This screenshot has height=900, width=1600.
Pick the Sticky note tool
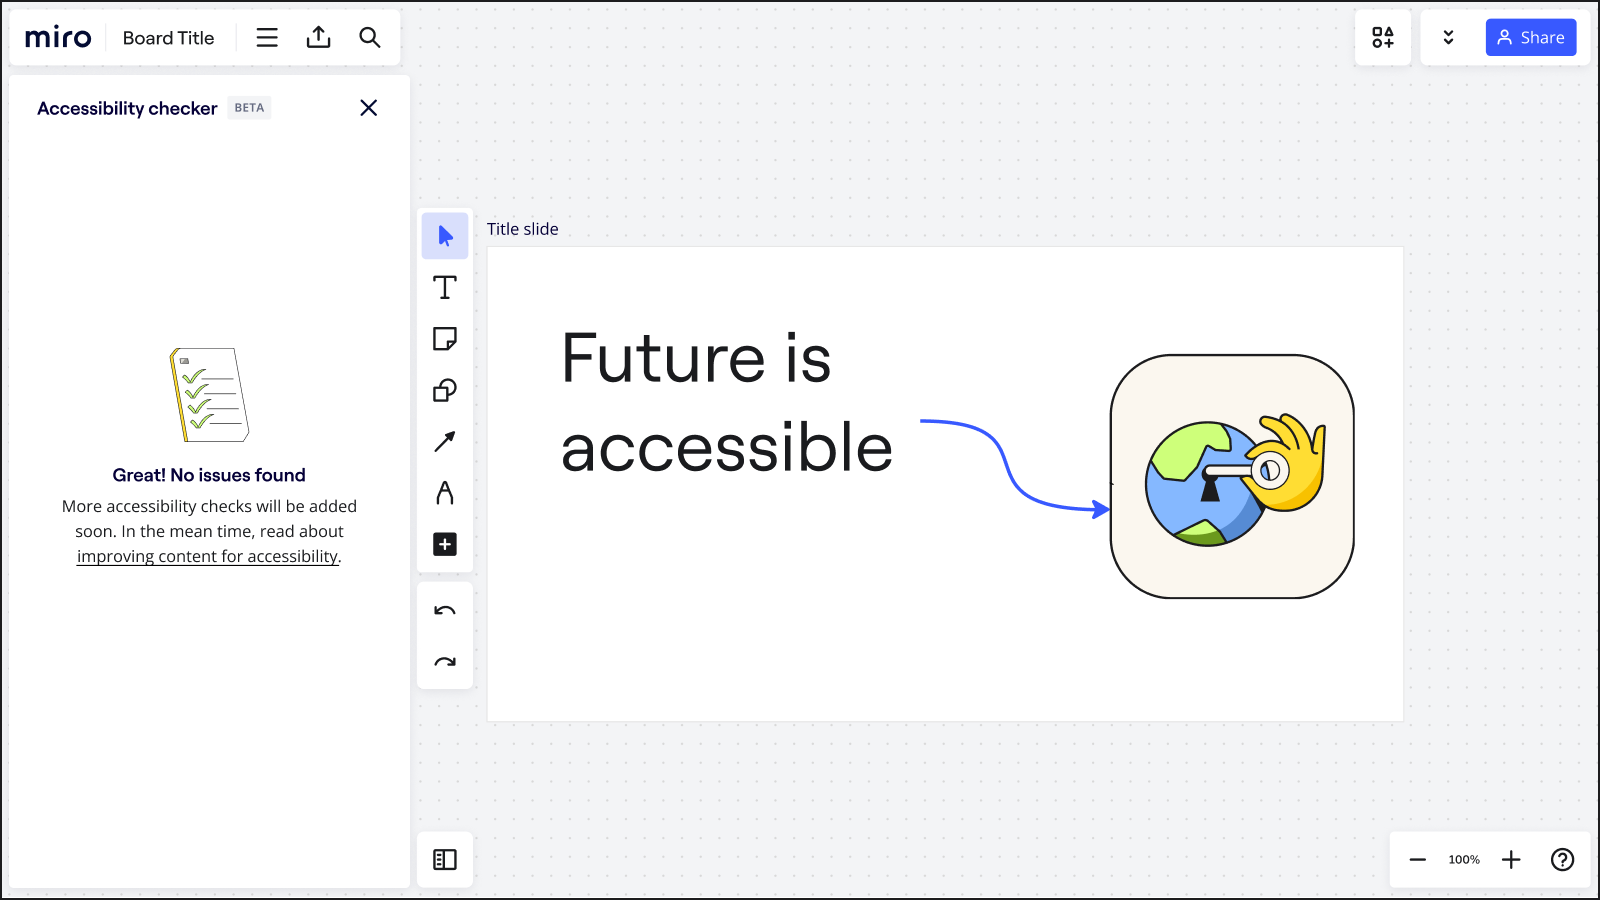pos(445,339)
